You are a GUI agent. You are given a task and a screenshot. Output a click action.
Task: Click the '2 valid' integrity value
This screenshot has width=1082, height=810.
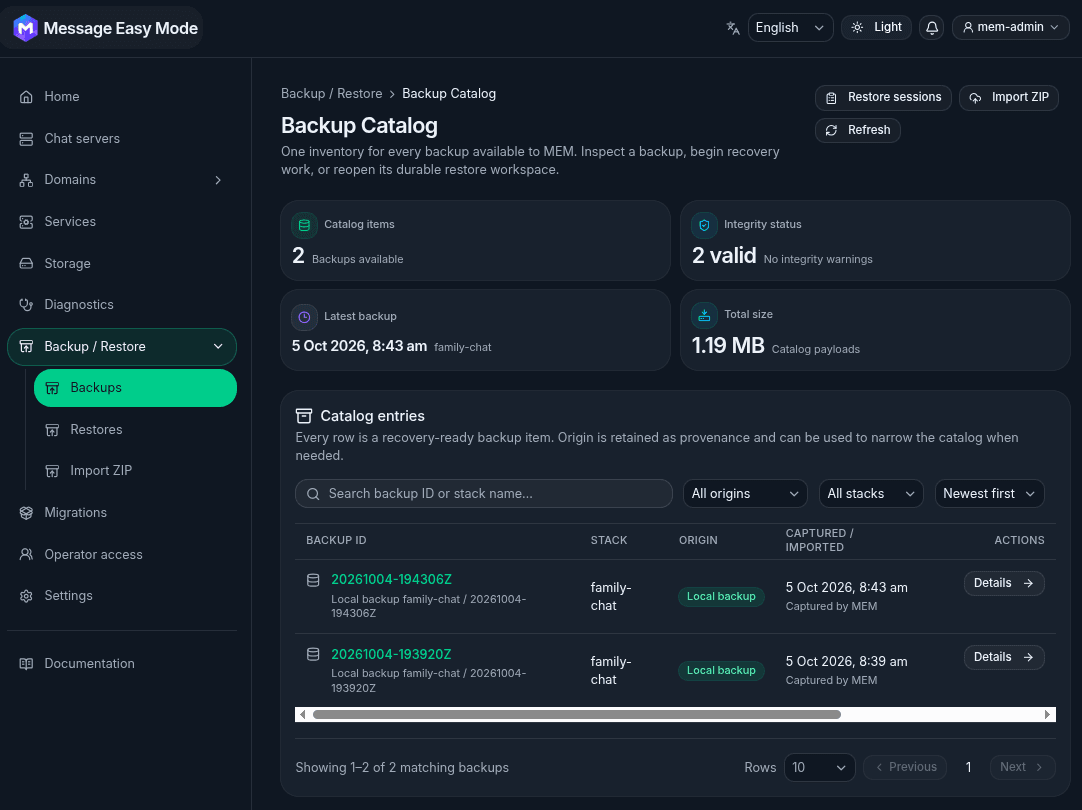[724, 256]
